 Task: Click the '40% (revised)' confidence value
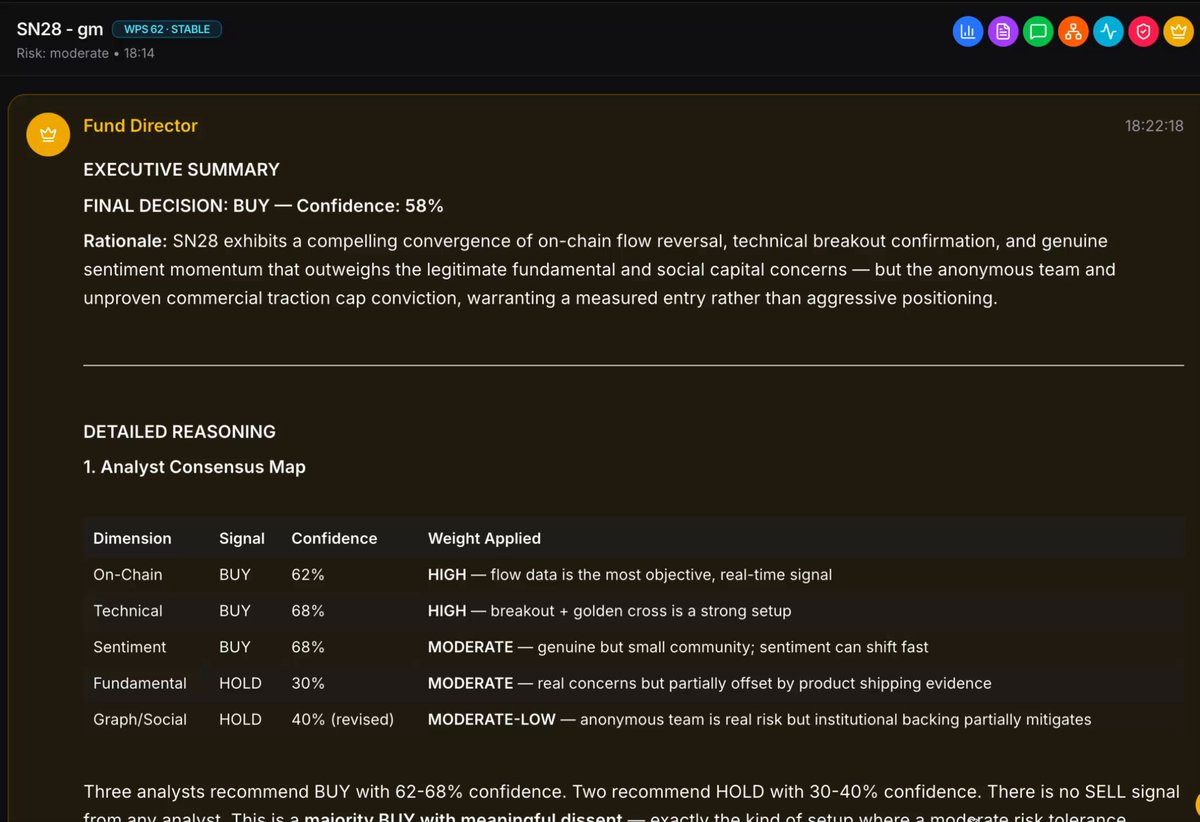(342, 719)
